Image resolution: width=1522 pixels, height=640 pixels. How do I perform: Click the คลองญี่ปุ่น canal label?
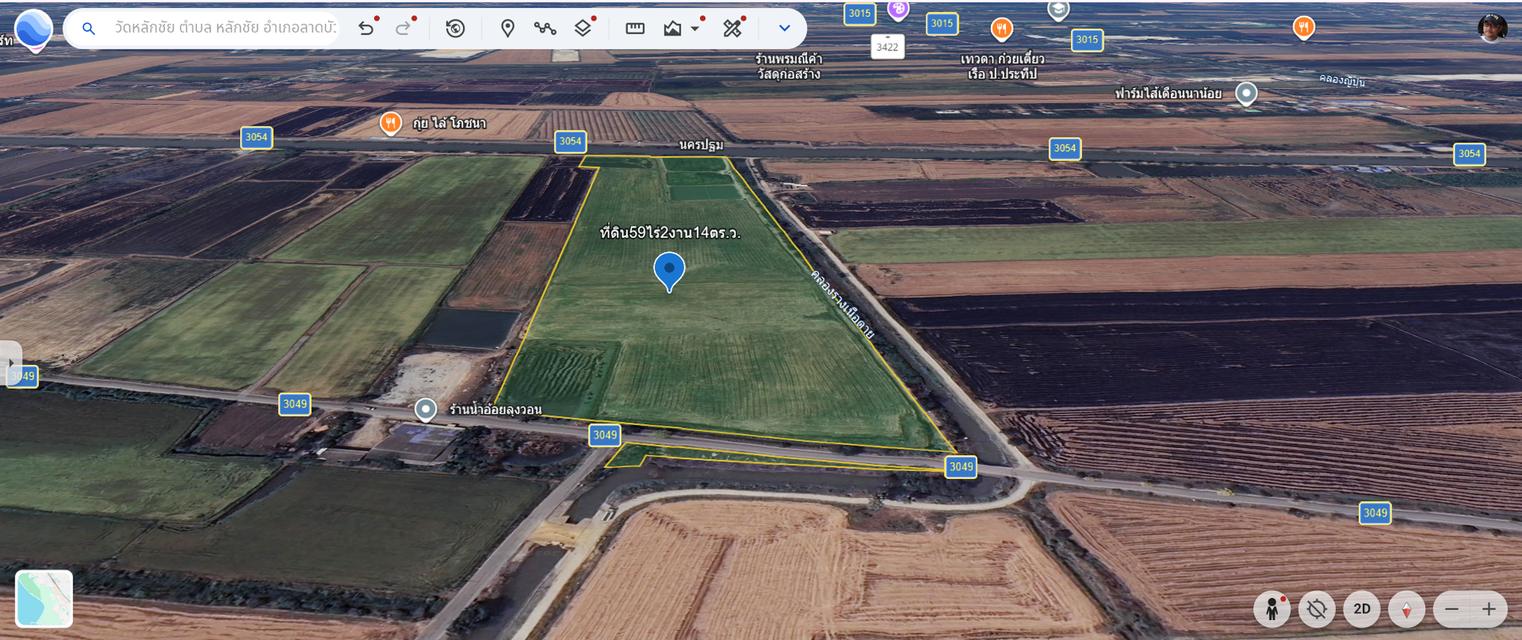1344,82
